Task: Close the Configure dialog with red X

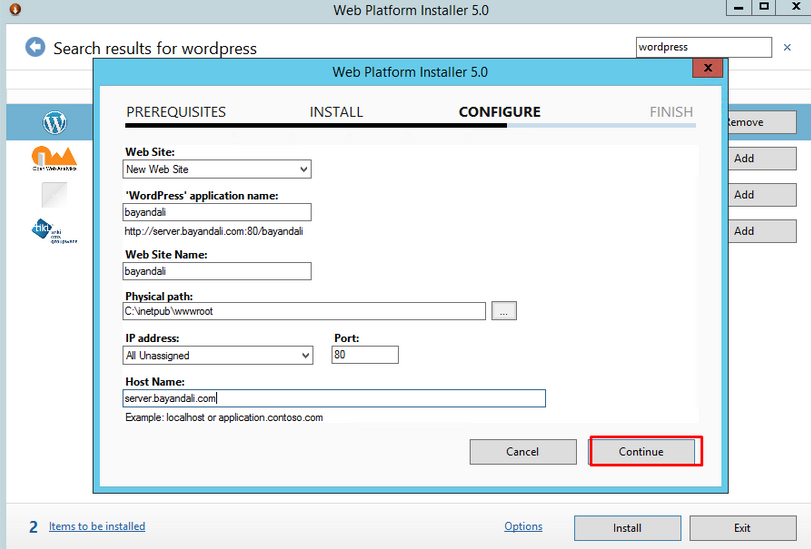Action: [x=708, y=68]
